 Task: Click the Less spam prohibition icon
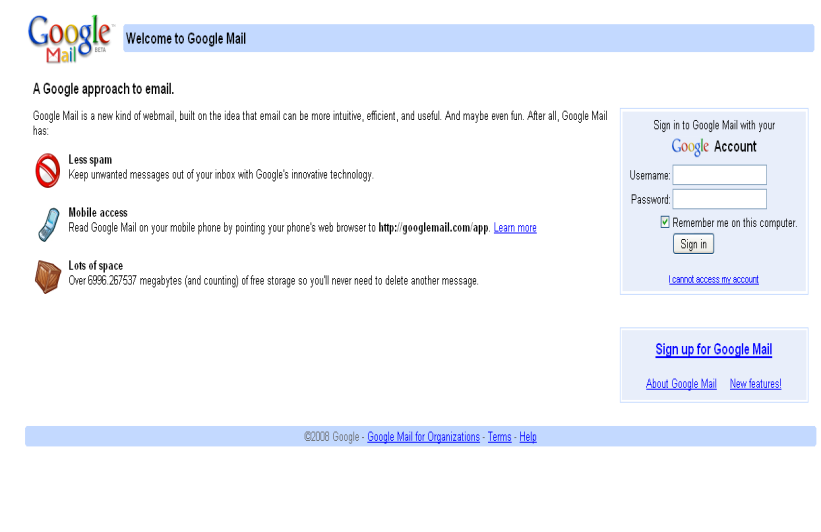[48, 170]
